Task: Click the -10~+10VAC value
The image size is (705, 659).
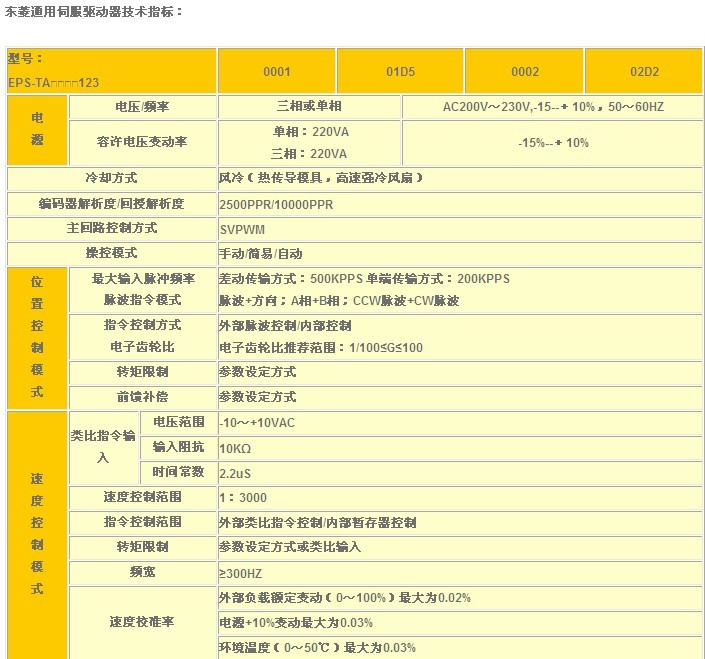Action: click(x=257, y=423)
